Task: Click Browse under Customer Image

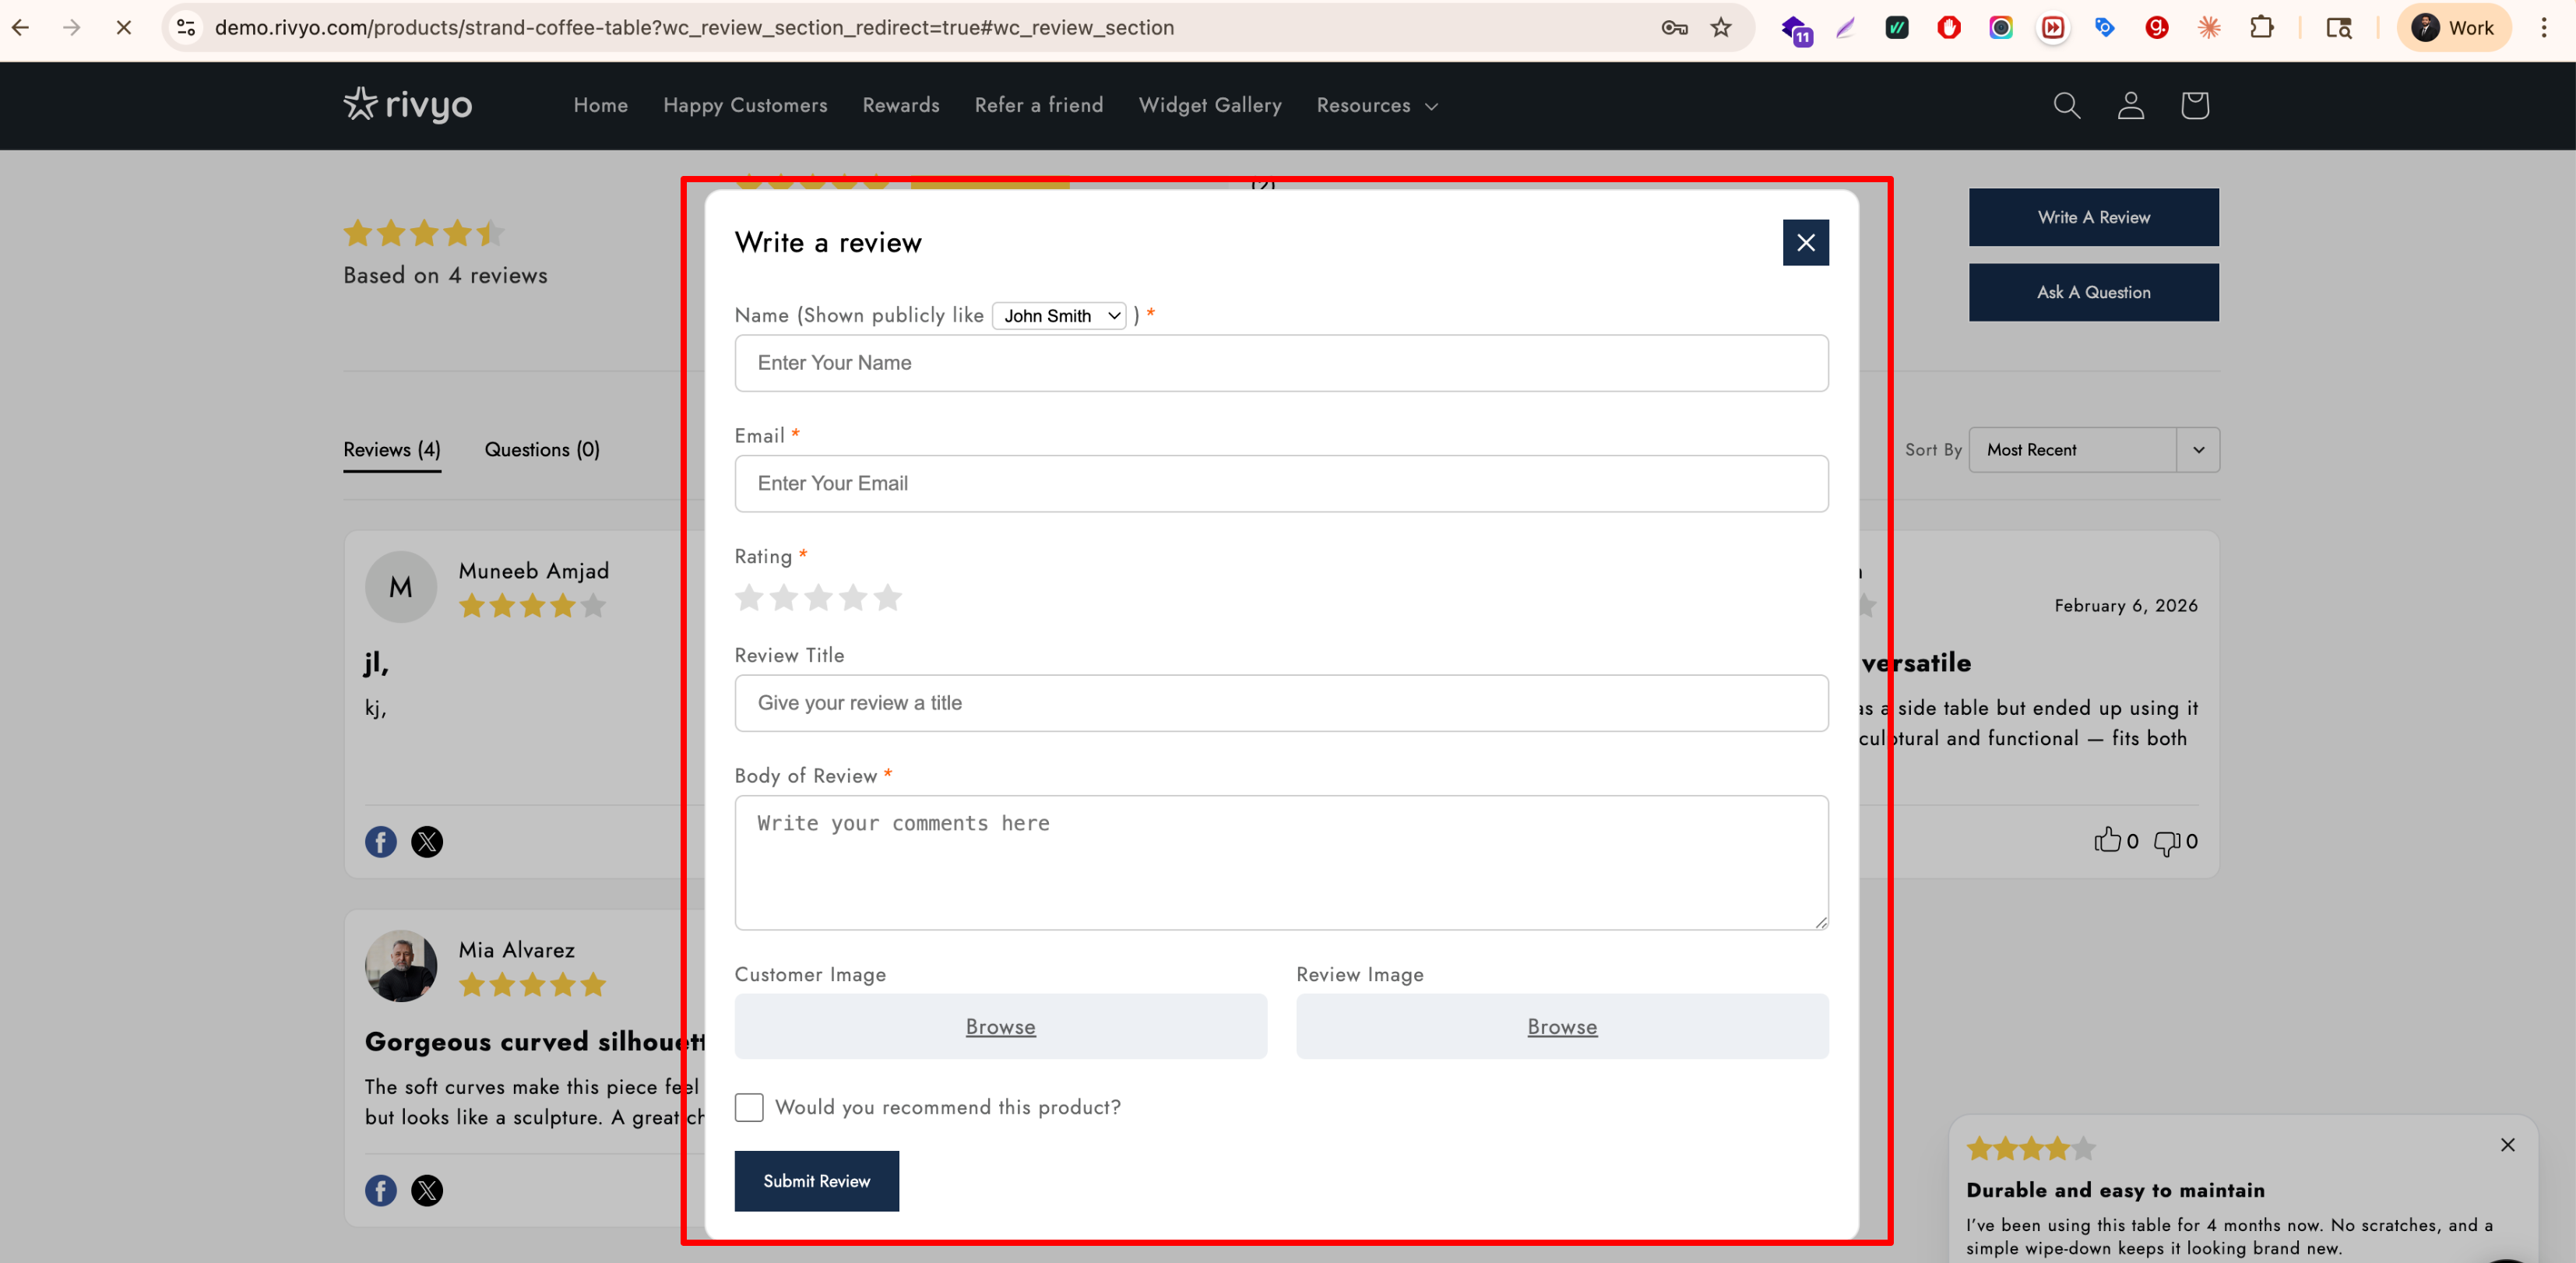Action: tap(1000, 1026)
